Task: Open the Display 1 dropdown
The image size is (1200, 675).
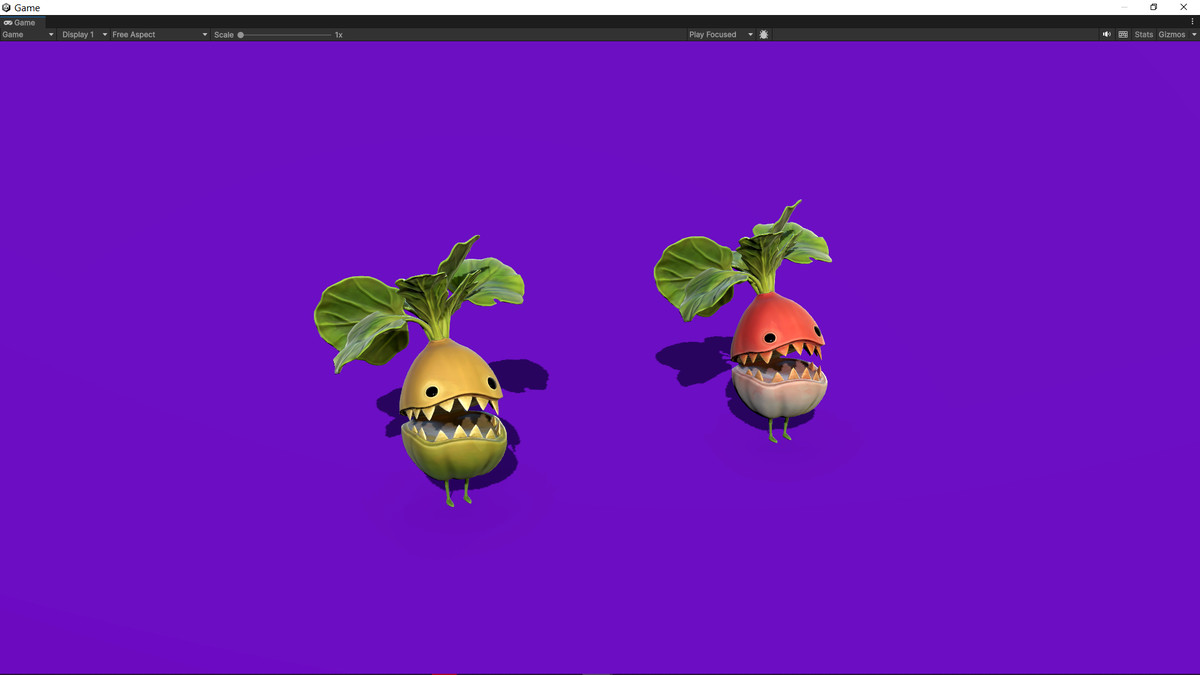Action: pyautogui.click(x=84, y=35)
